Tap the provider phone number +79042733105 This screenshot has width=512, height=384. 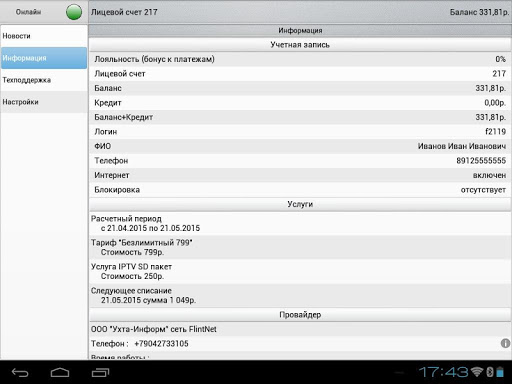[161, 344]
